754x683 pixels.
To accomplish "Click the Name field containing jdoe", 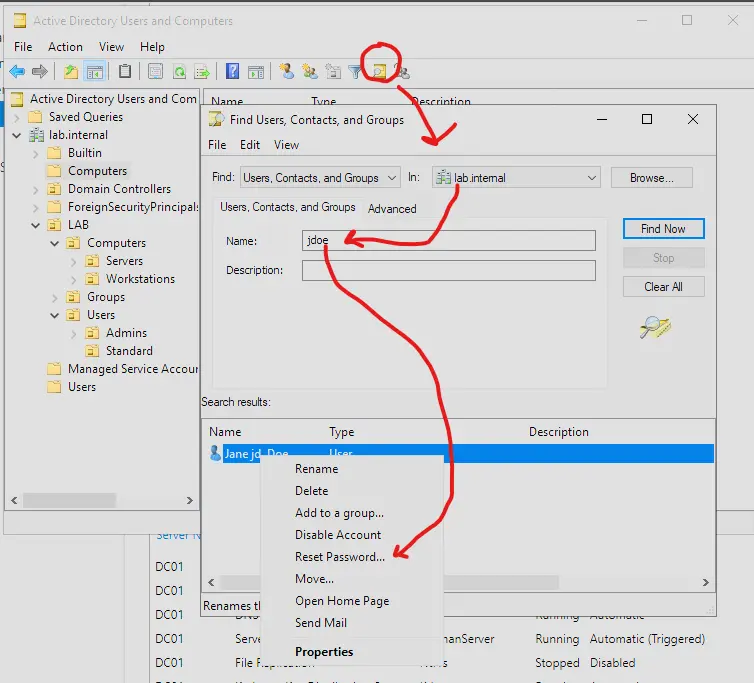I will [449, 240].
